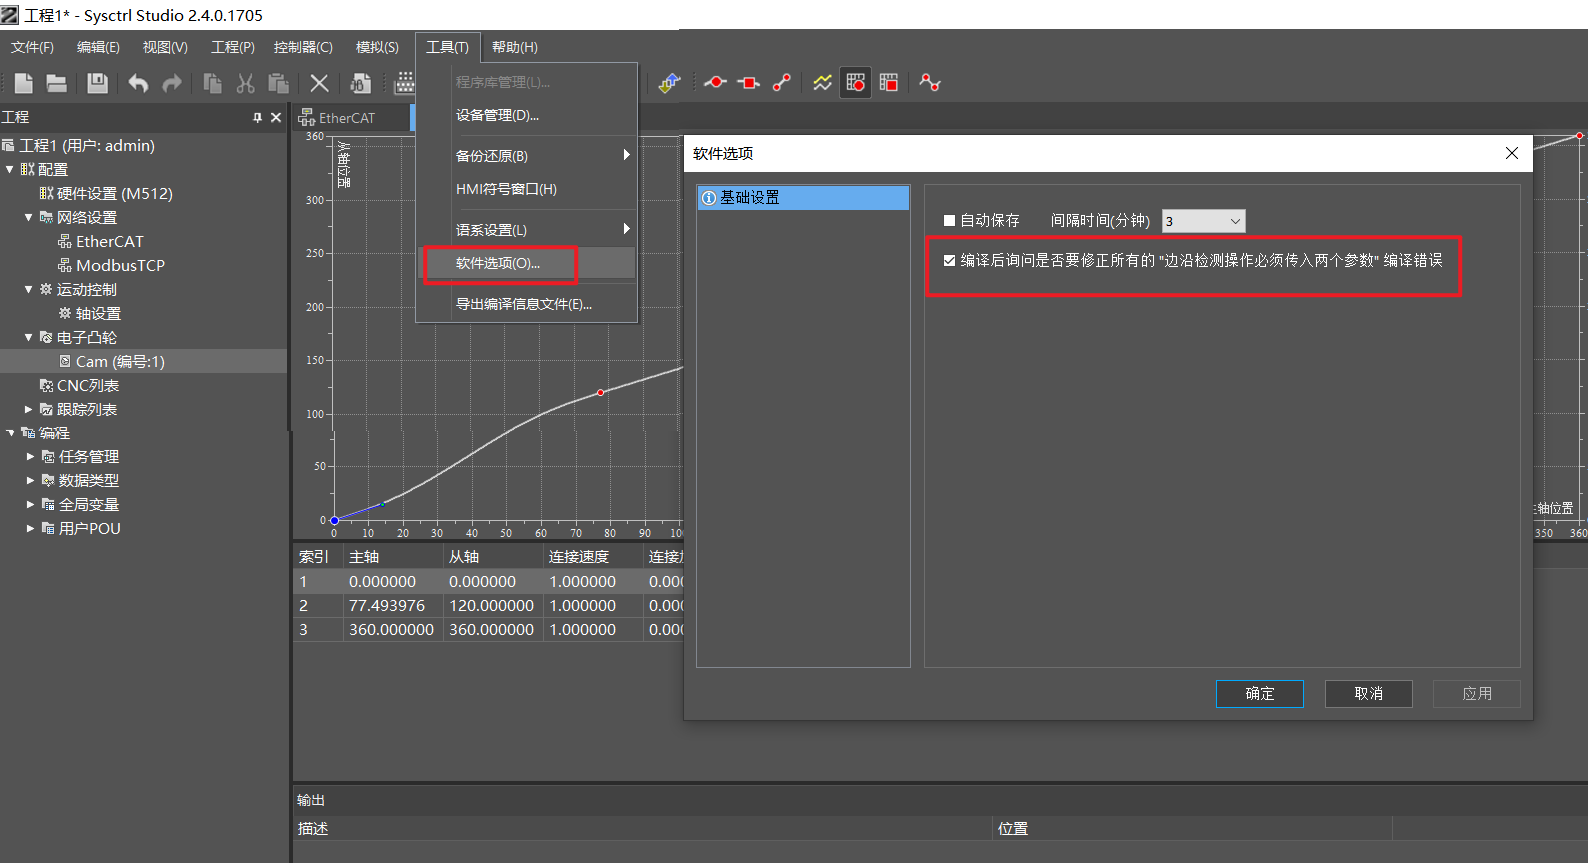Click the download/upload arrows toolbar icon
The width and height of the screenshot is (1588, 863).
coord(669,83)
